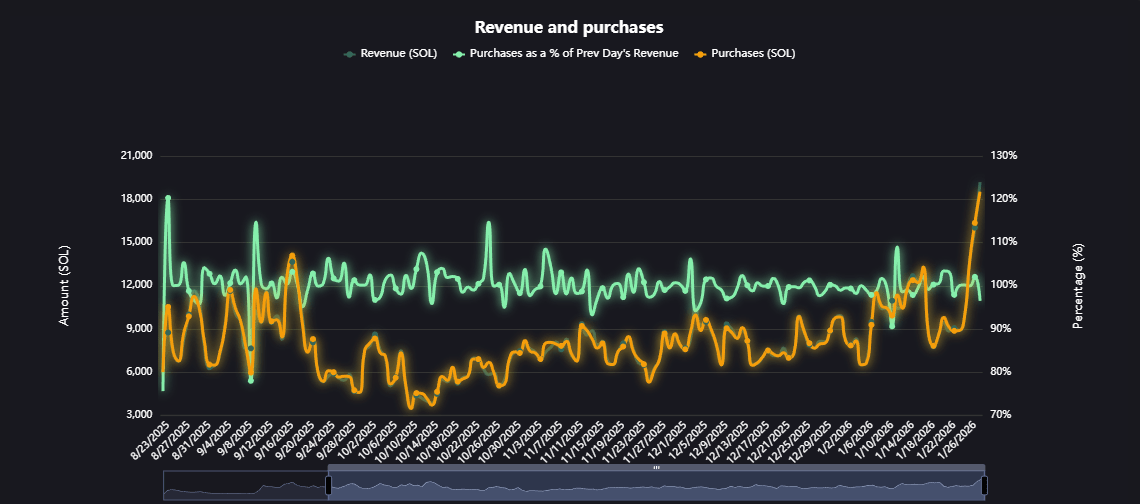Click the green peak data point near 120%

[x=168, y=198]
